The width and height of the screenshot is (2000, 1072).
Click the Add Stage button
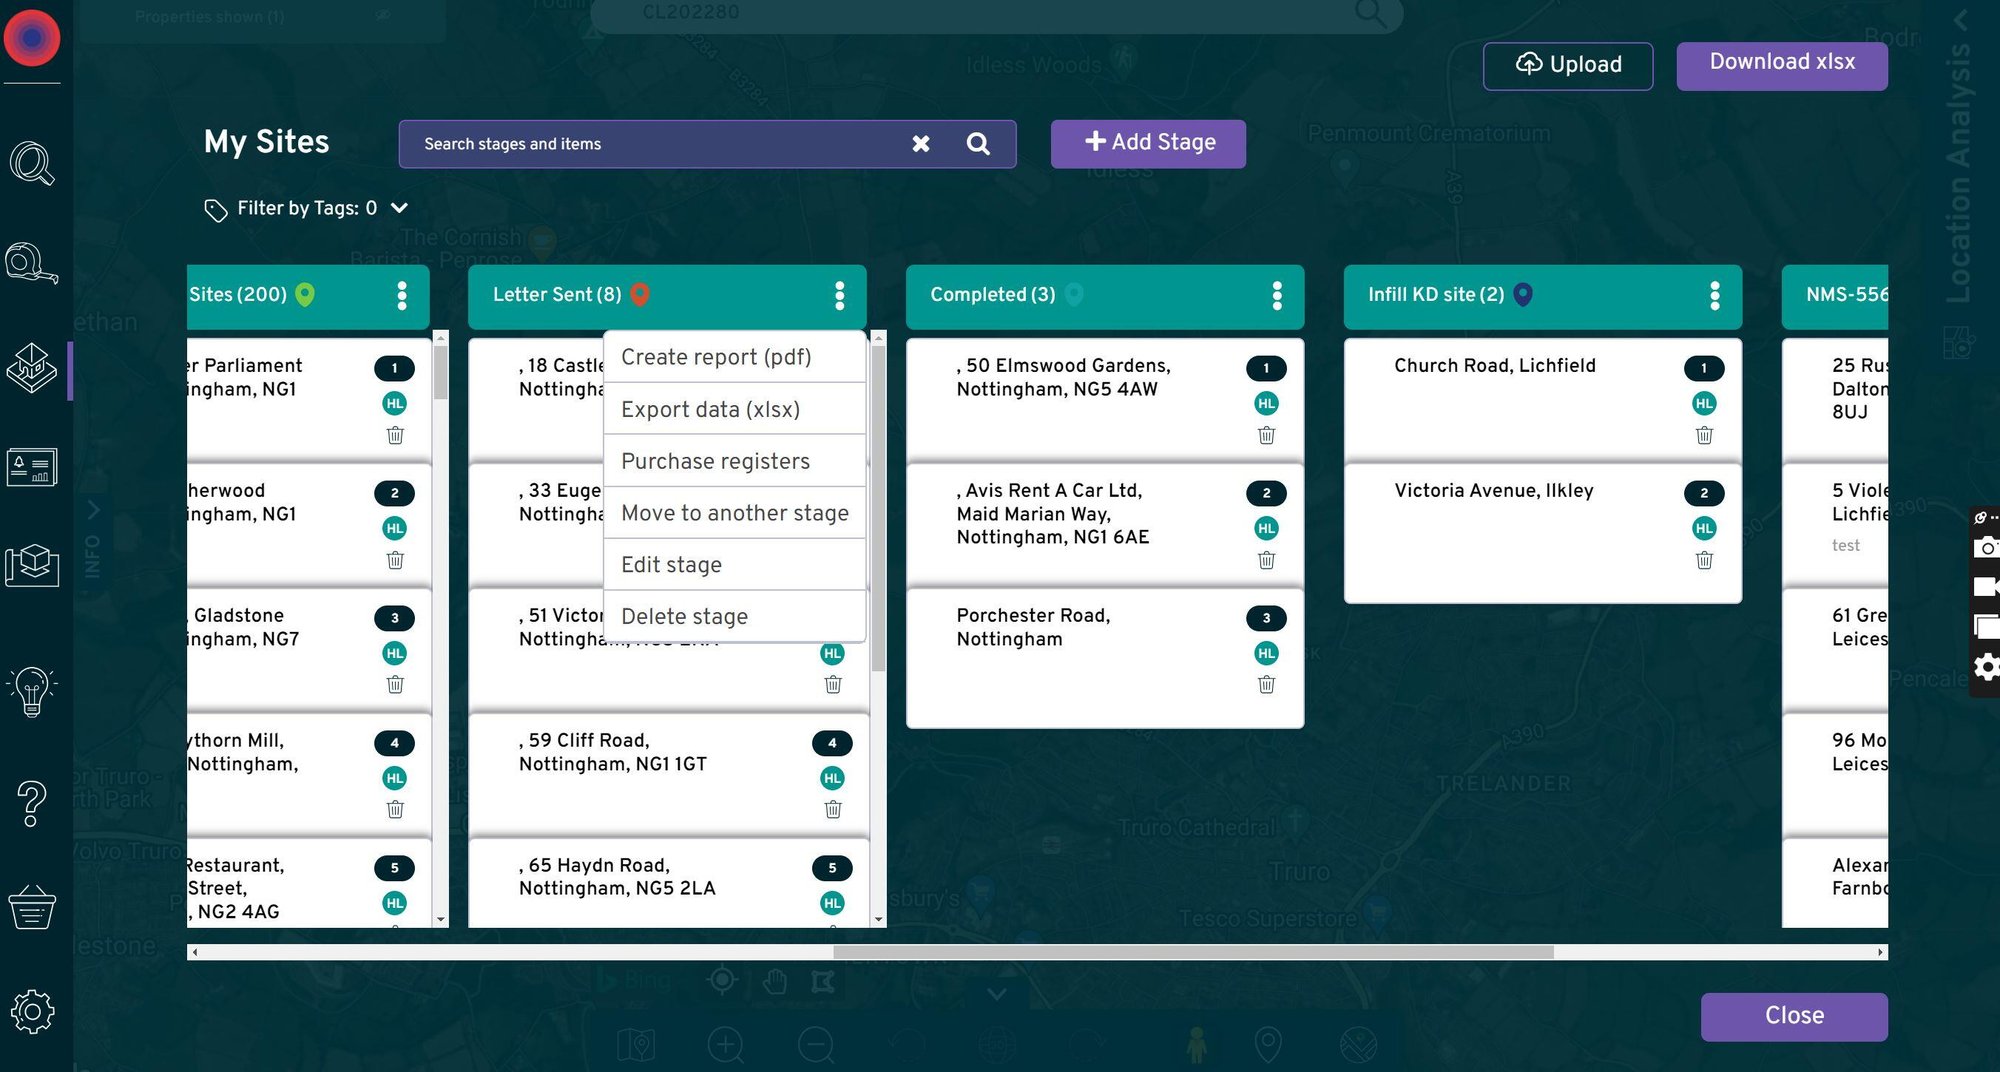point(1148,143)
